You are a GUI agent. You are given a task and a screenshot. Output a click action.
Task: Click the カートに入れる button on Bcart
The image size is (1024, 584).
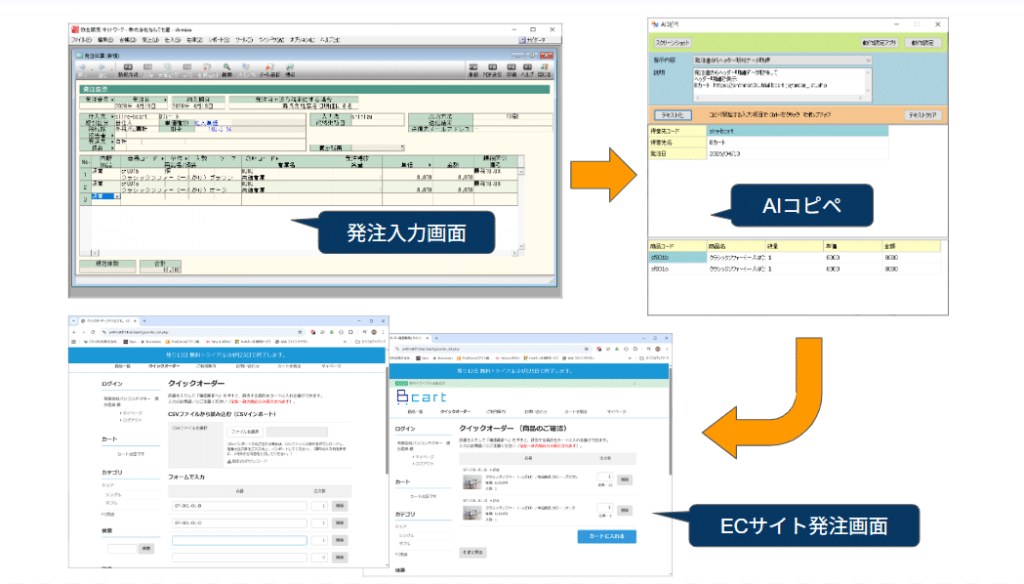607,537
